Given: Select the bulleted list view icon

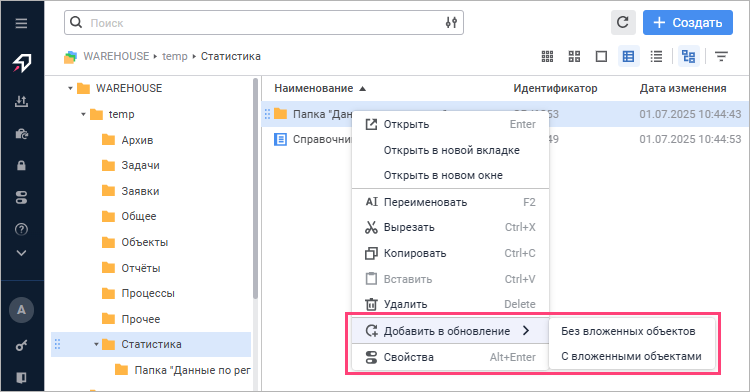Looking at the screenshot, I should point(656,56).
